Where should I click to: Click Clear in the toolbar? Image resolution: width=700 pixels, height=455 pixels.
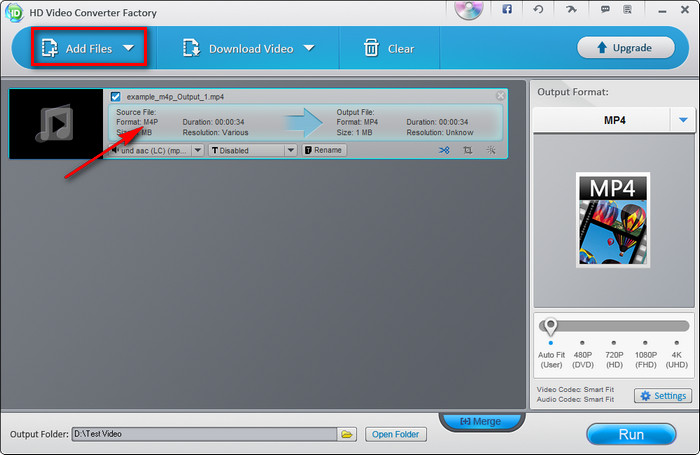pos(388,48)
